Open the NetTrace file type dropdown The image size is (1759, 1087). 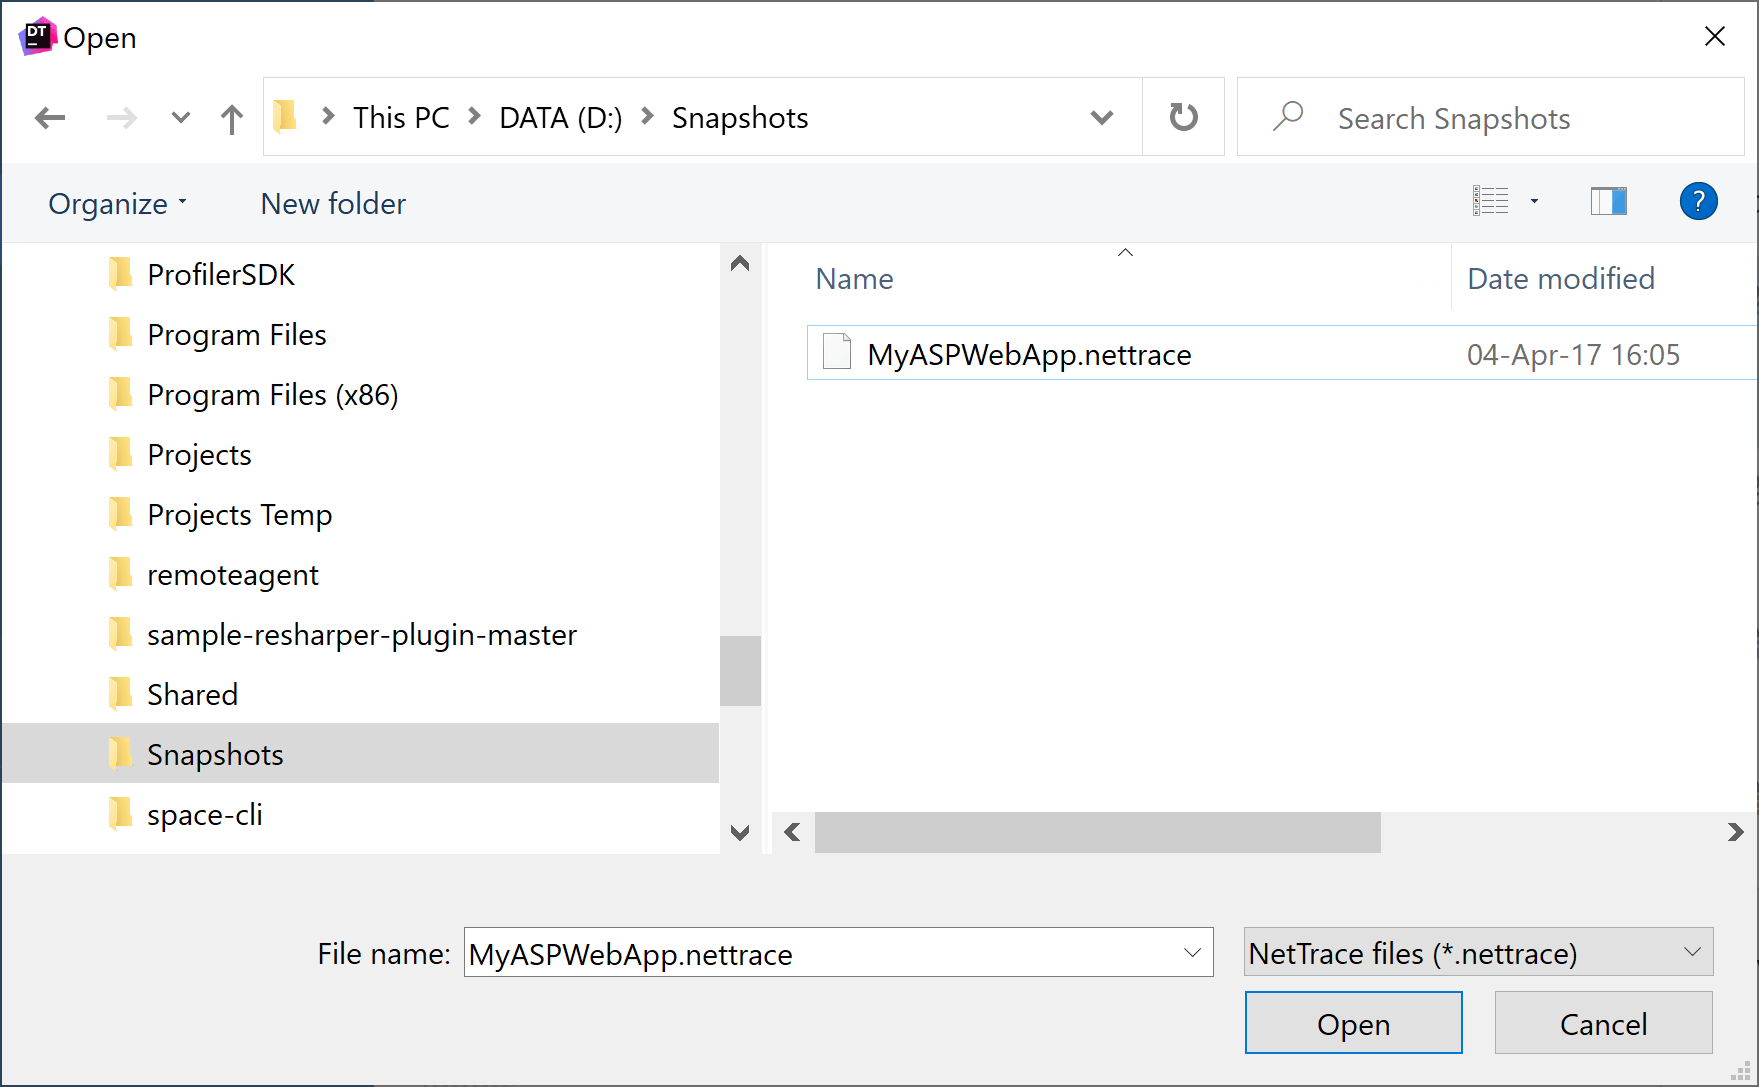tap(1478, 953)
